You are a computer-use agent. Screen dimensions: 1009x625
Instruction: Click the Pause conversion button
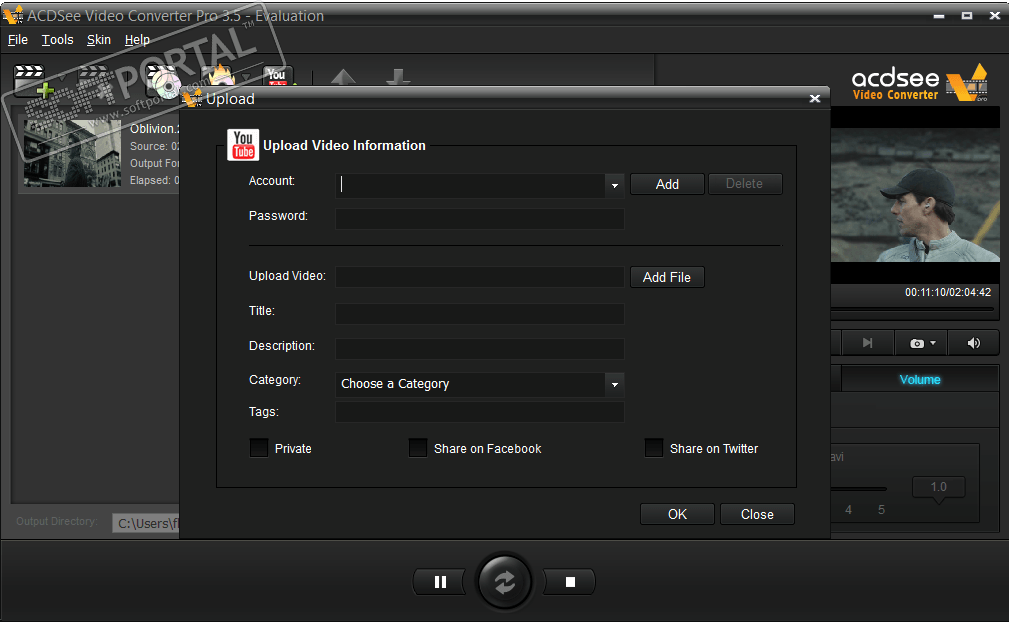coord(440,583)
